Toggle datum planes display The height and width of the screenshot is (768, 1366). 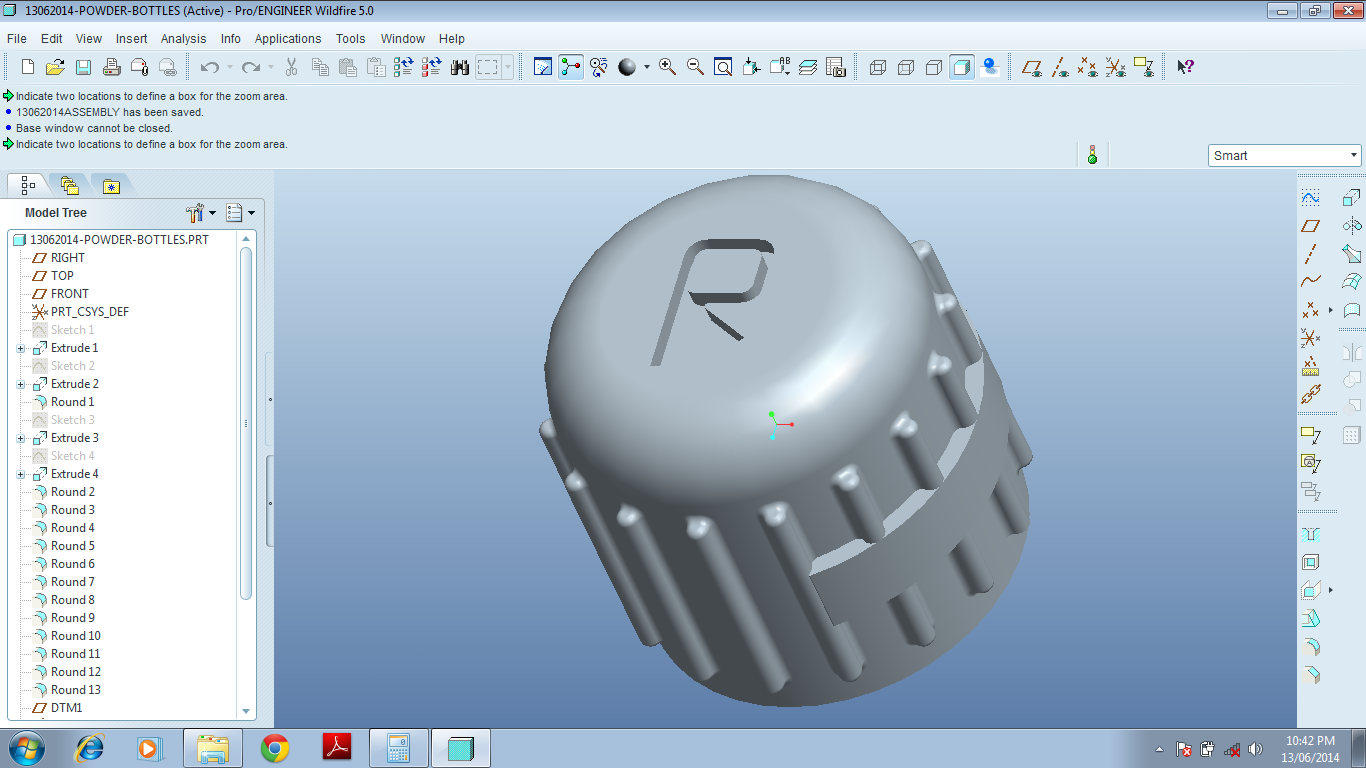[1032, 67]
